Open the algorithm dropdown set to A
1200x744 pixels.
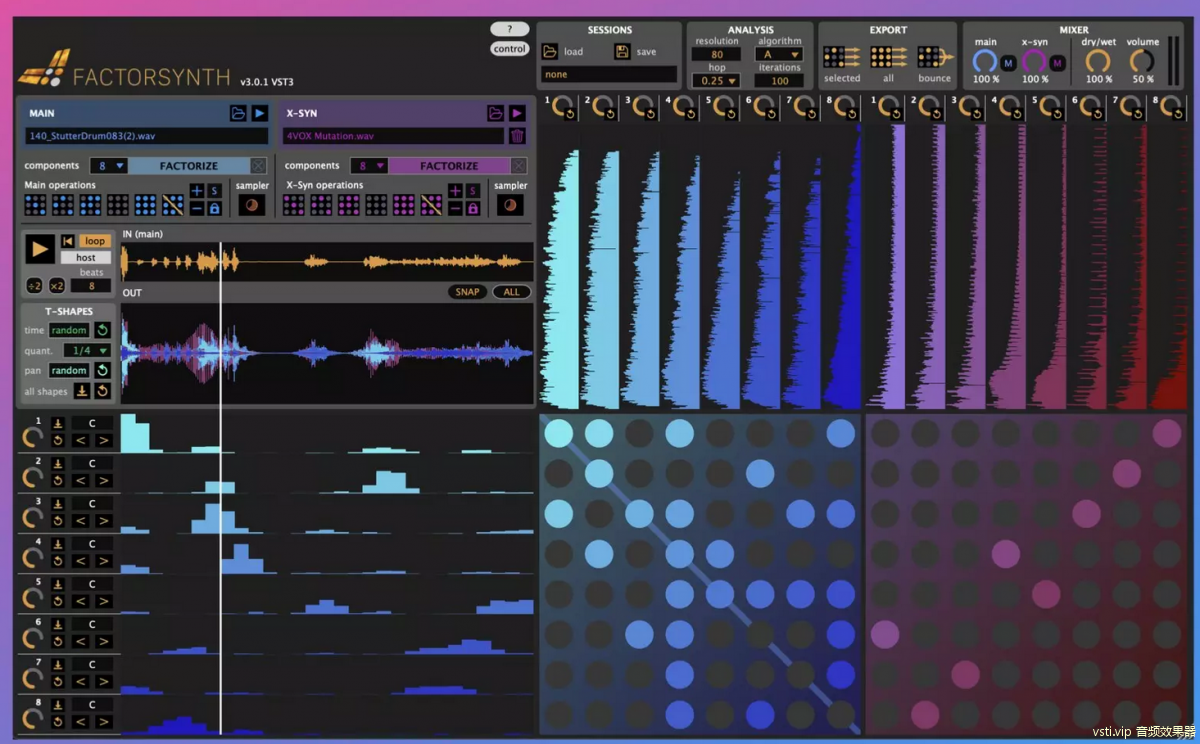pos(780,55)
